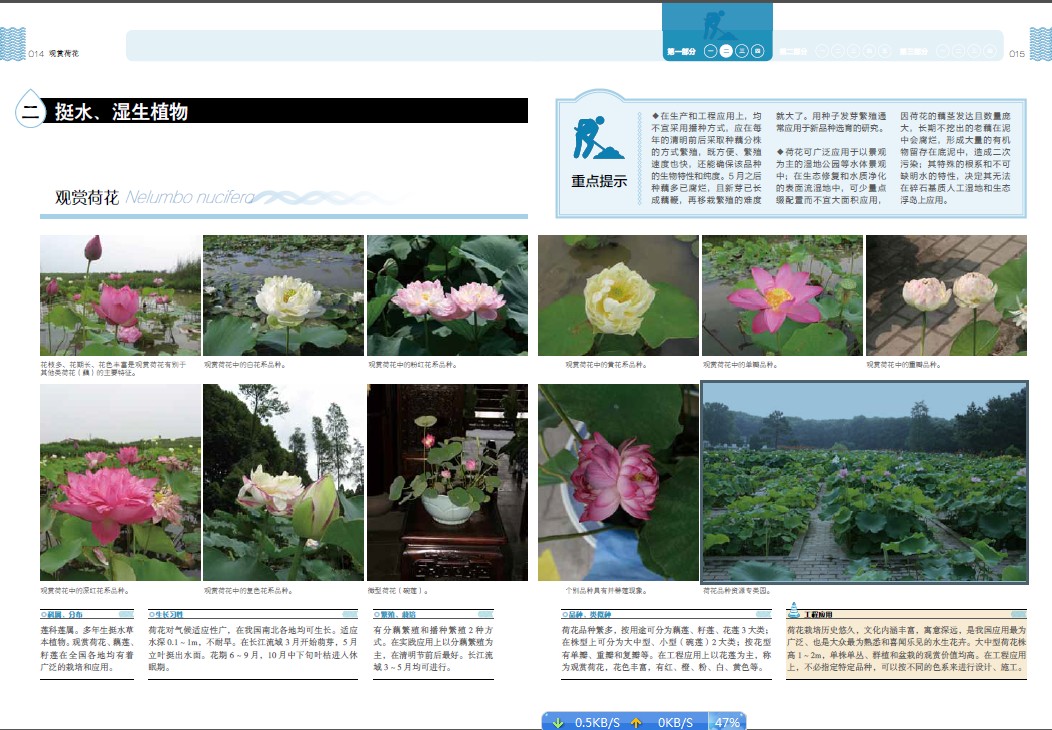Screen dimensions: 1052x730
Task: Click the 挺水、湿生植物 section heading
Action: pos(121,111)
